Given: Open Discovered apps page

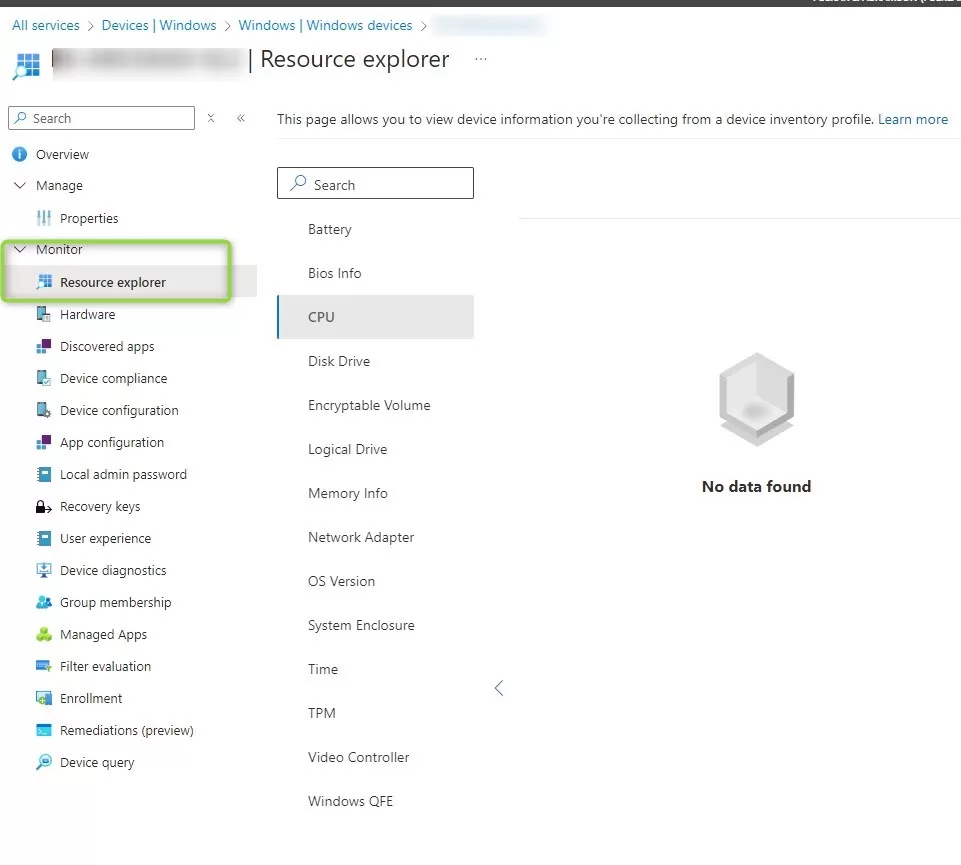Looking at the screenshot, I should (107, 346).
